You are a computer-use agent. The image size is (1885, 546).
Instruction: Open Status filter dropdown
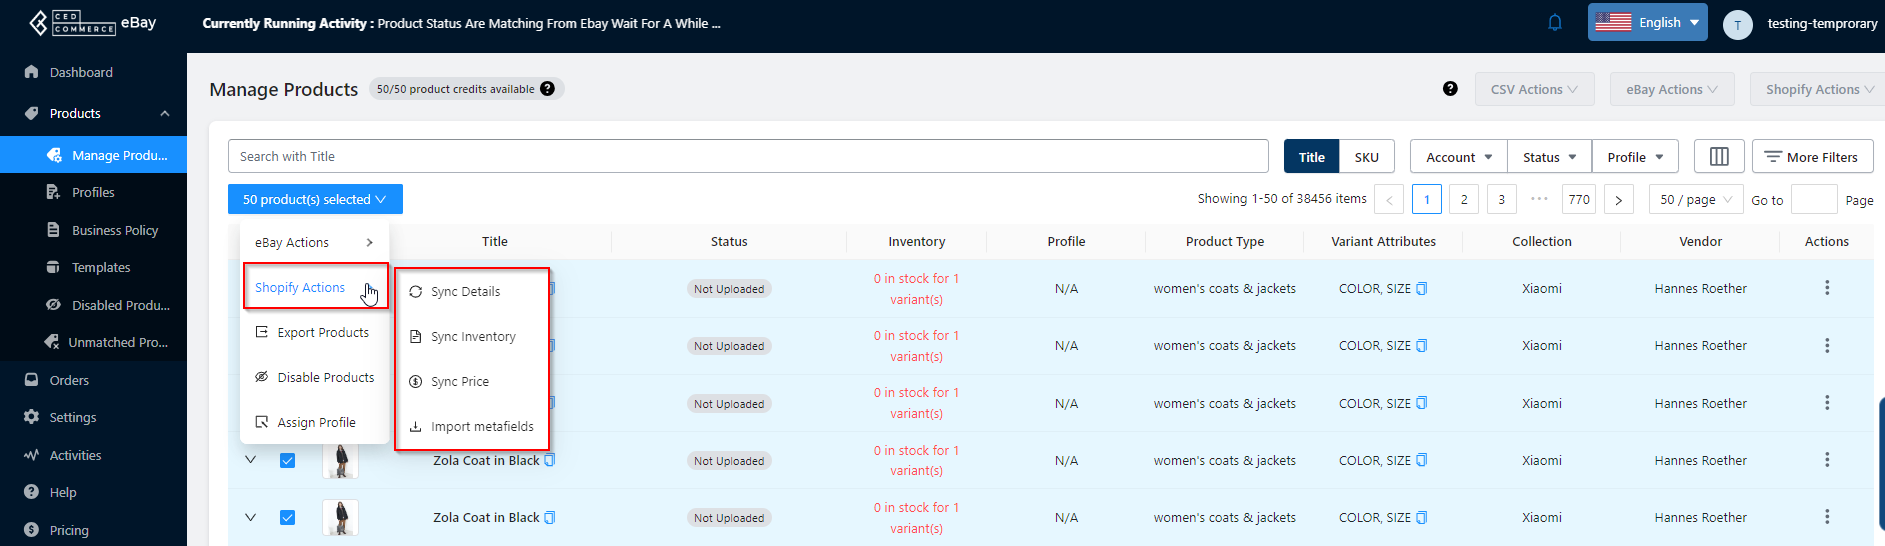[1550, 157]
